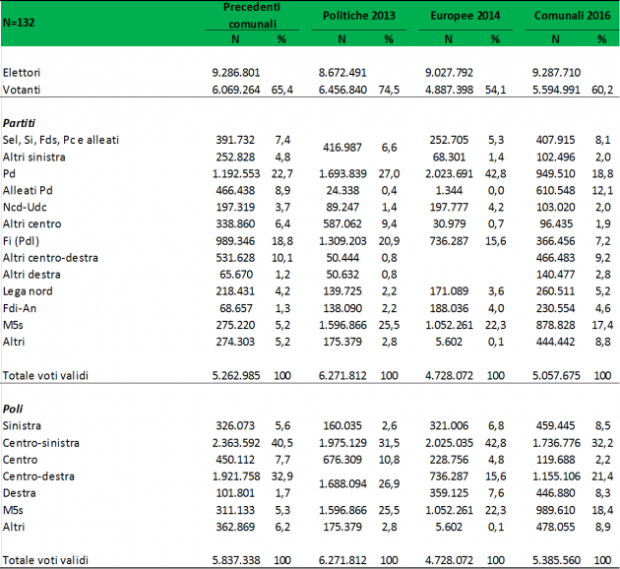Click Elettori value 8.672.491

(x=343, y=73)
